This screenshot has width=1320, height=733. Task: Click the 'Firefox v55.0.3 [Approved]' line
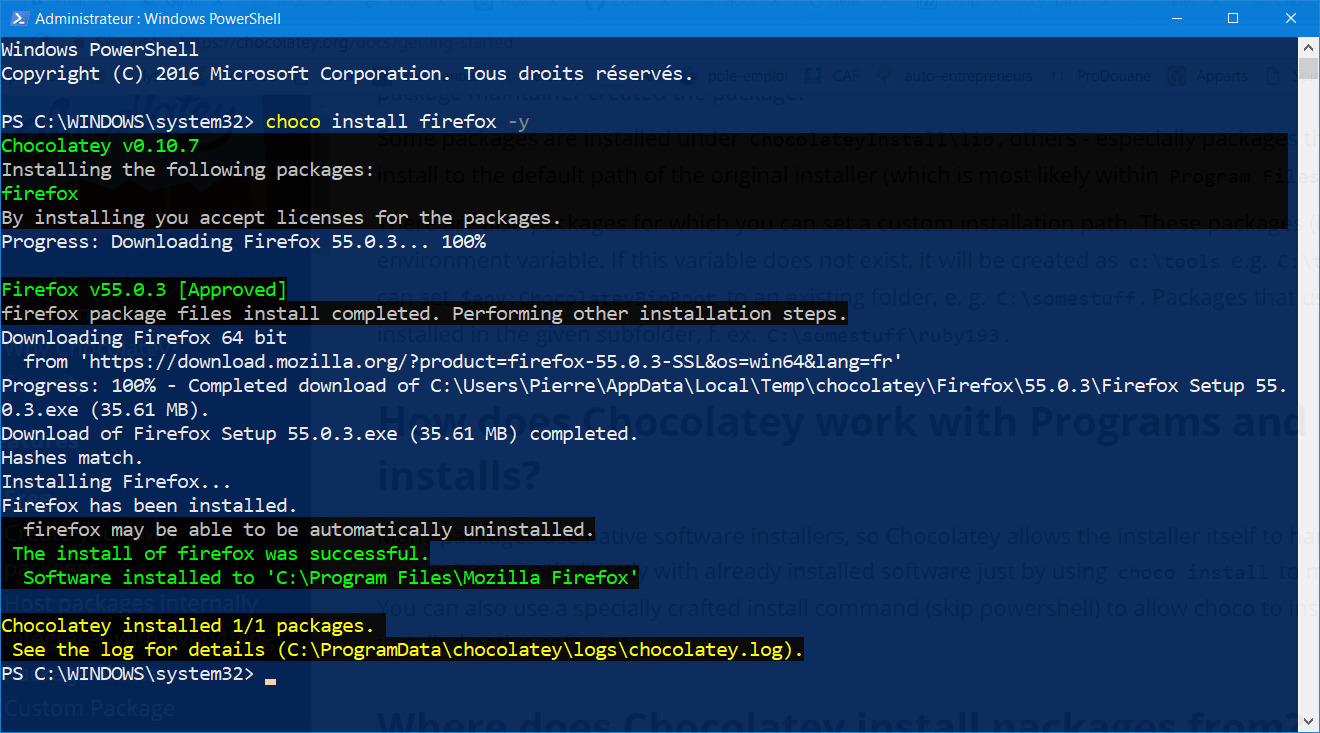[x=144, y=290]
